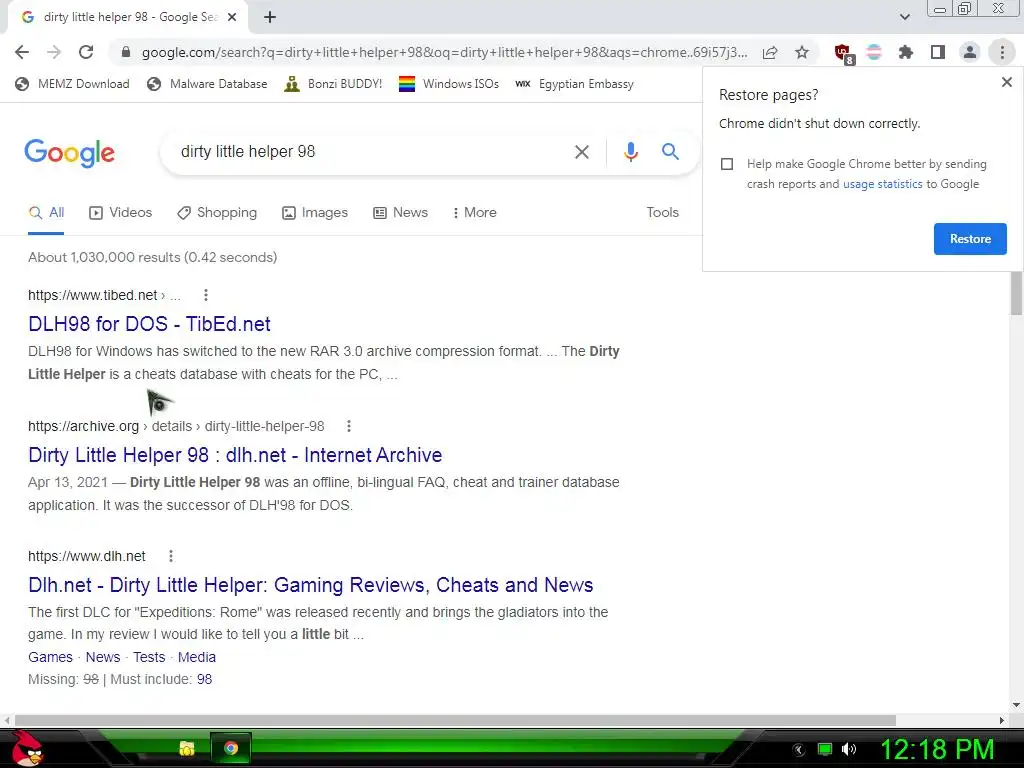Open the Games sitelink
This screenshot has width=1024, height=768.
(x=50, y=658)
